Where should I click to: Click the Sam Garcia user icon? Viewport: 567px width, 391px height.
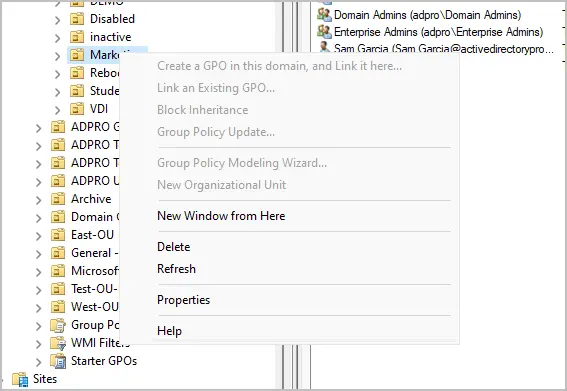pyautogui.click(x=324, y=47)
